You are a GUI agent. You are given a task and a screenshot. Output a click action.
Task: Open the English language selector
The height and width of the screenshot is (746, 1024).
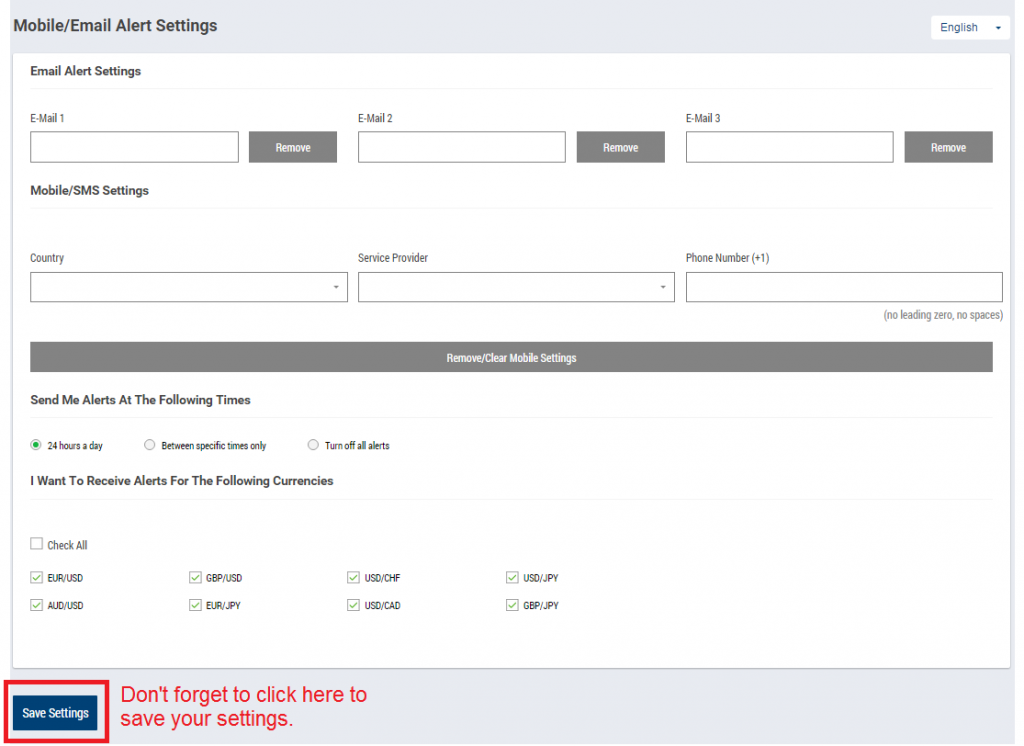pyautogui.click(x=969, y=27)
